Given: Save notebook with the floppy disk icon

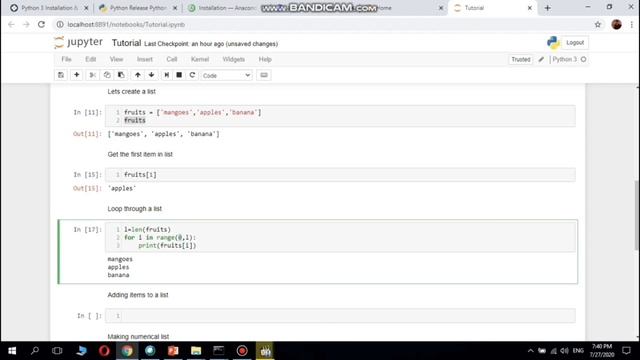Looking at the screenshot, I should tap(61, 75).
